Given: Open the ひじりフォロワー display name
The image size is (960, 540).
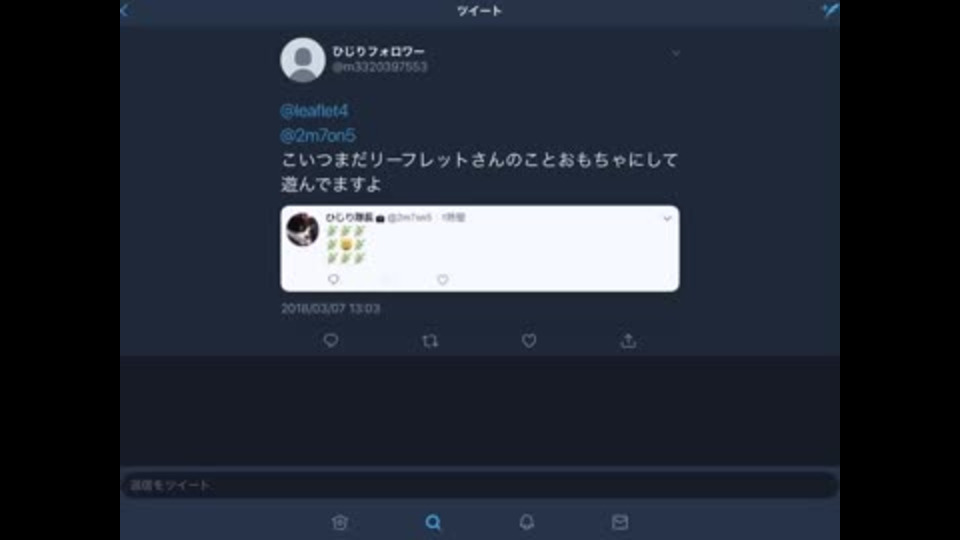Looking at the screenshot, I should [378, 51].
